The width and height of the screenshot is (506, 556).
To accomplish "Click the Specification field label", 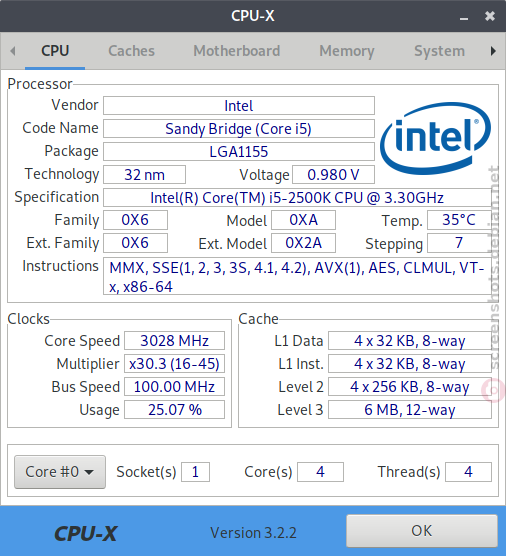I will (x=56, y=197).
